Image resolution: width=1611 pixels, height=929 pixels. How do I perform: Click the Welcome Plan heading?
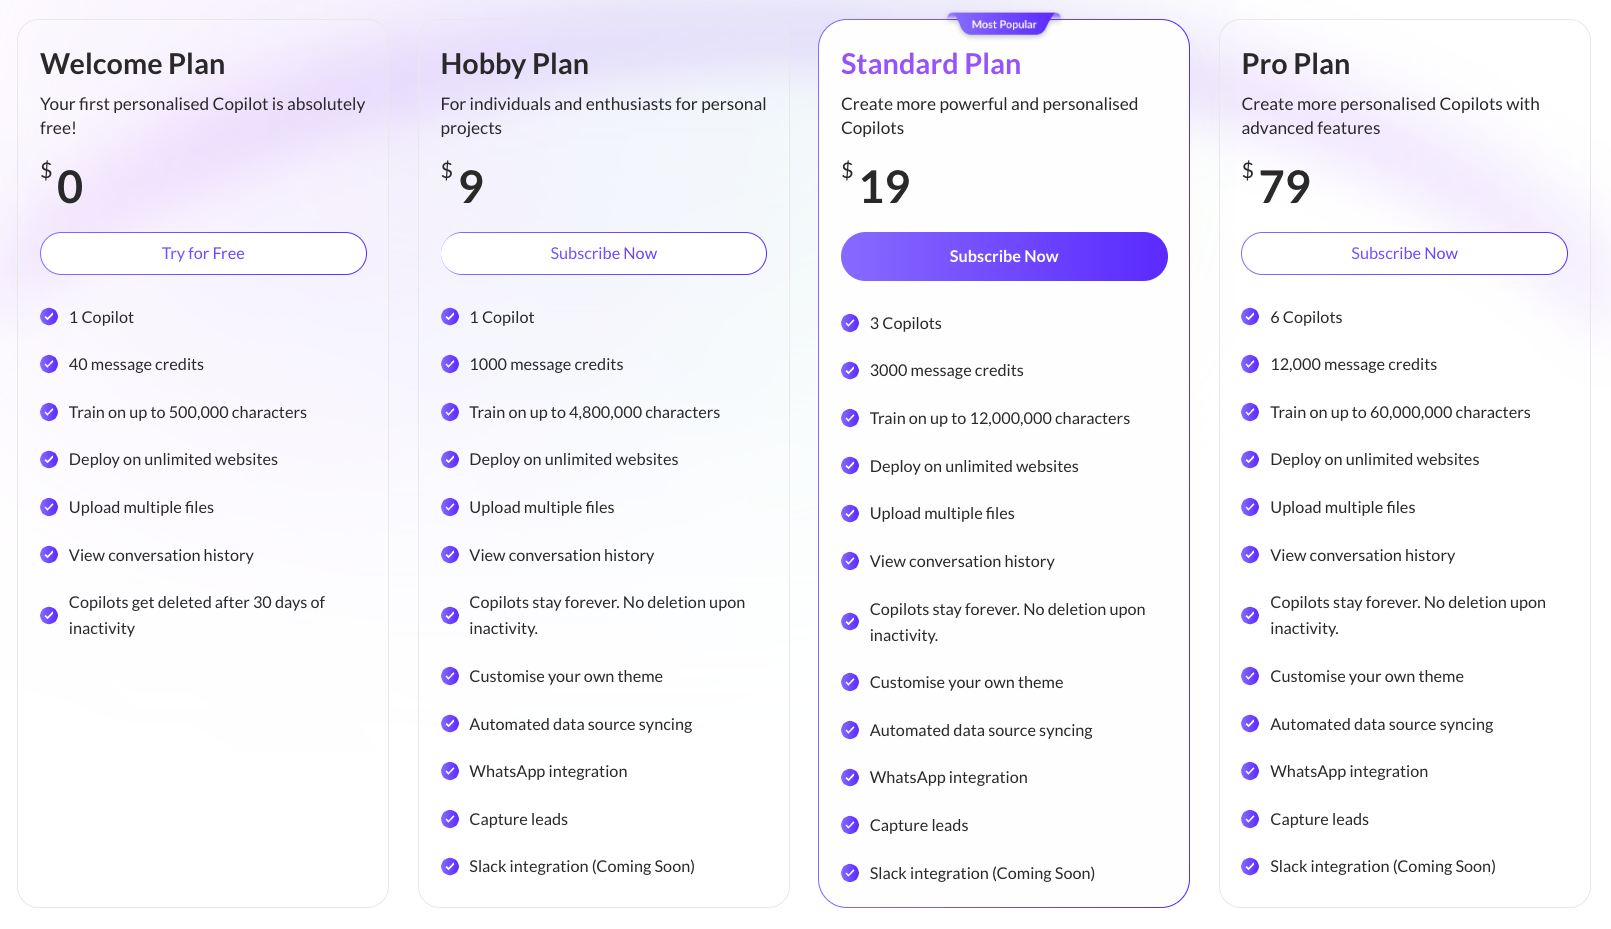point(132,64)
